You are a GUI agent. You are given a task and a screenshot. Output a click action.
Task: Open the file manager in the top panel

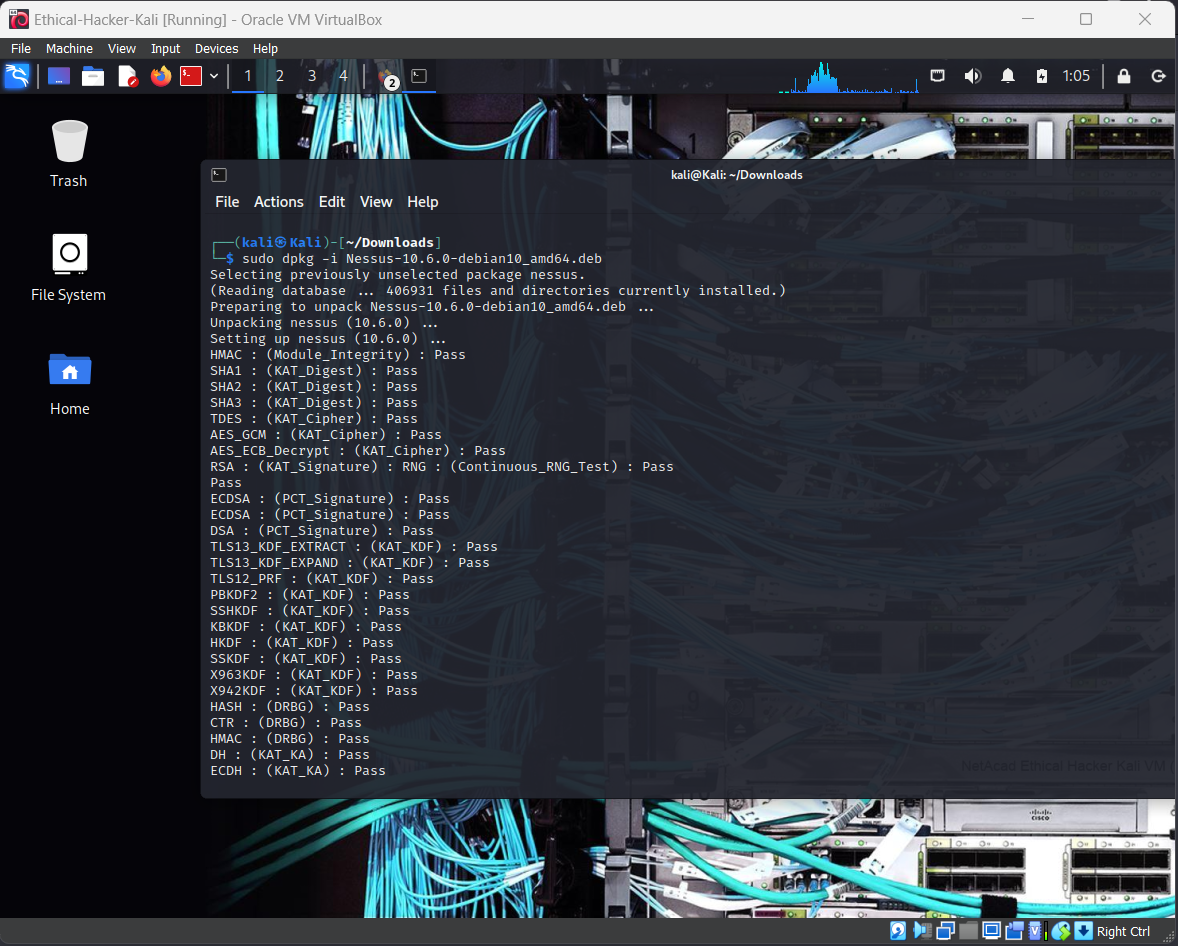93,76
